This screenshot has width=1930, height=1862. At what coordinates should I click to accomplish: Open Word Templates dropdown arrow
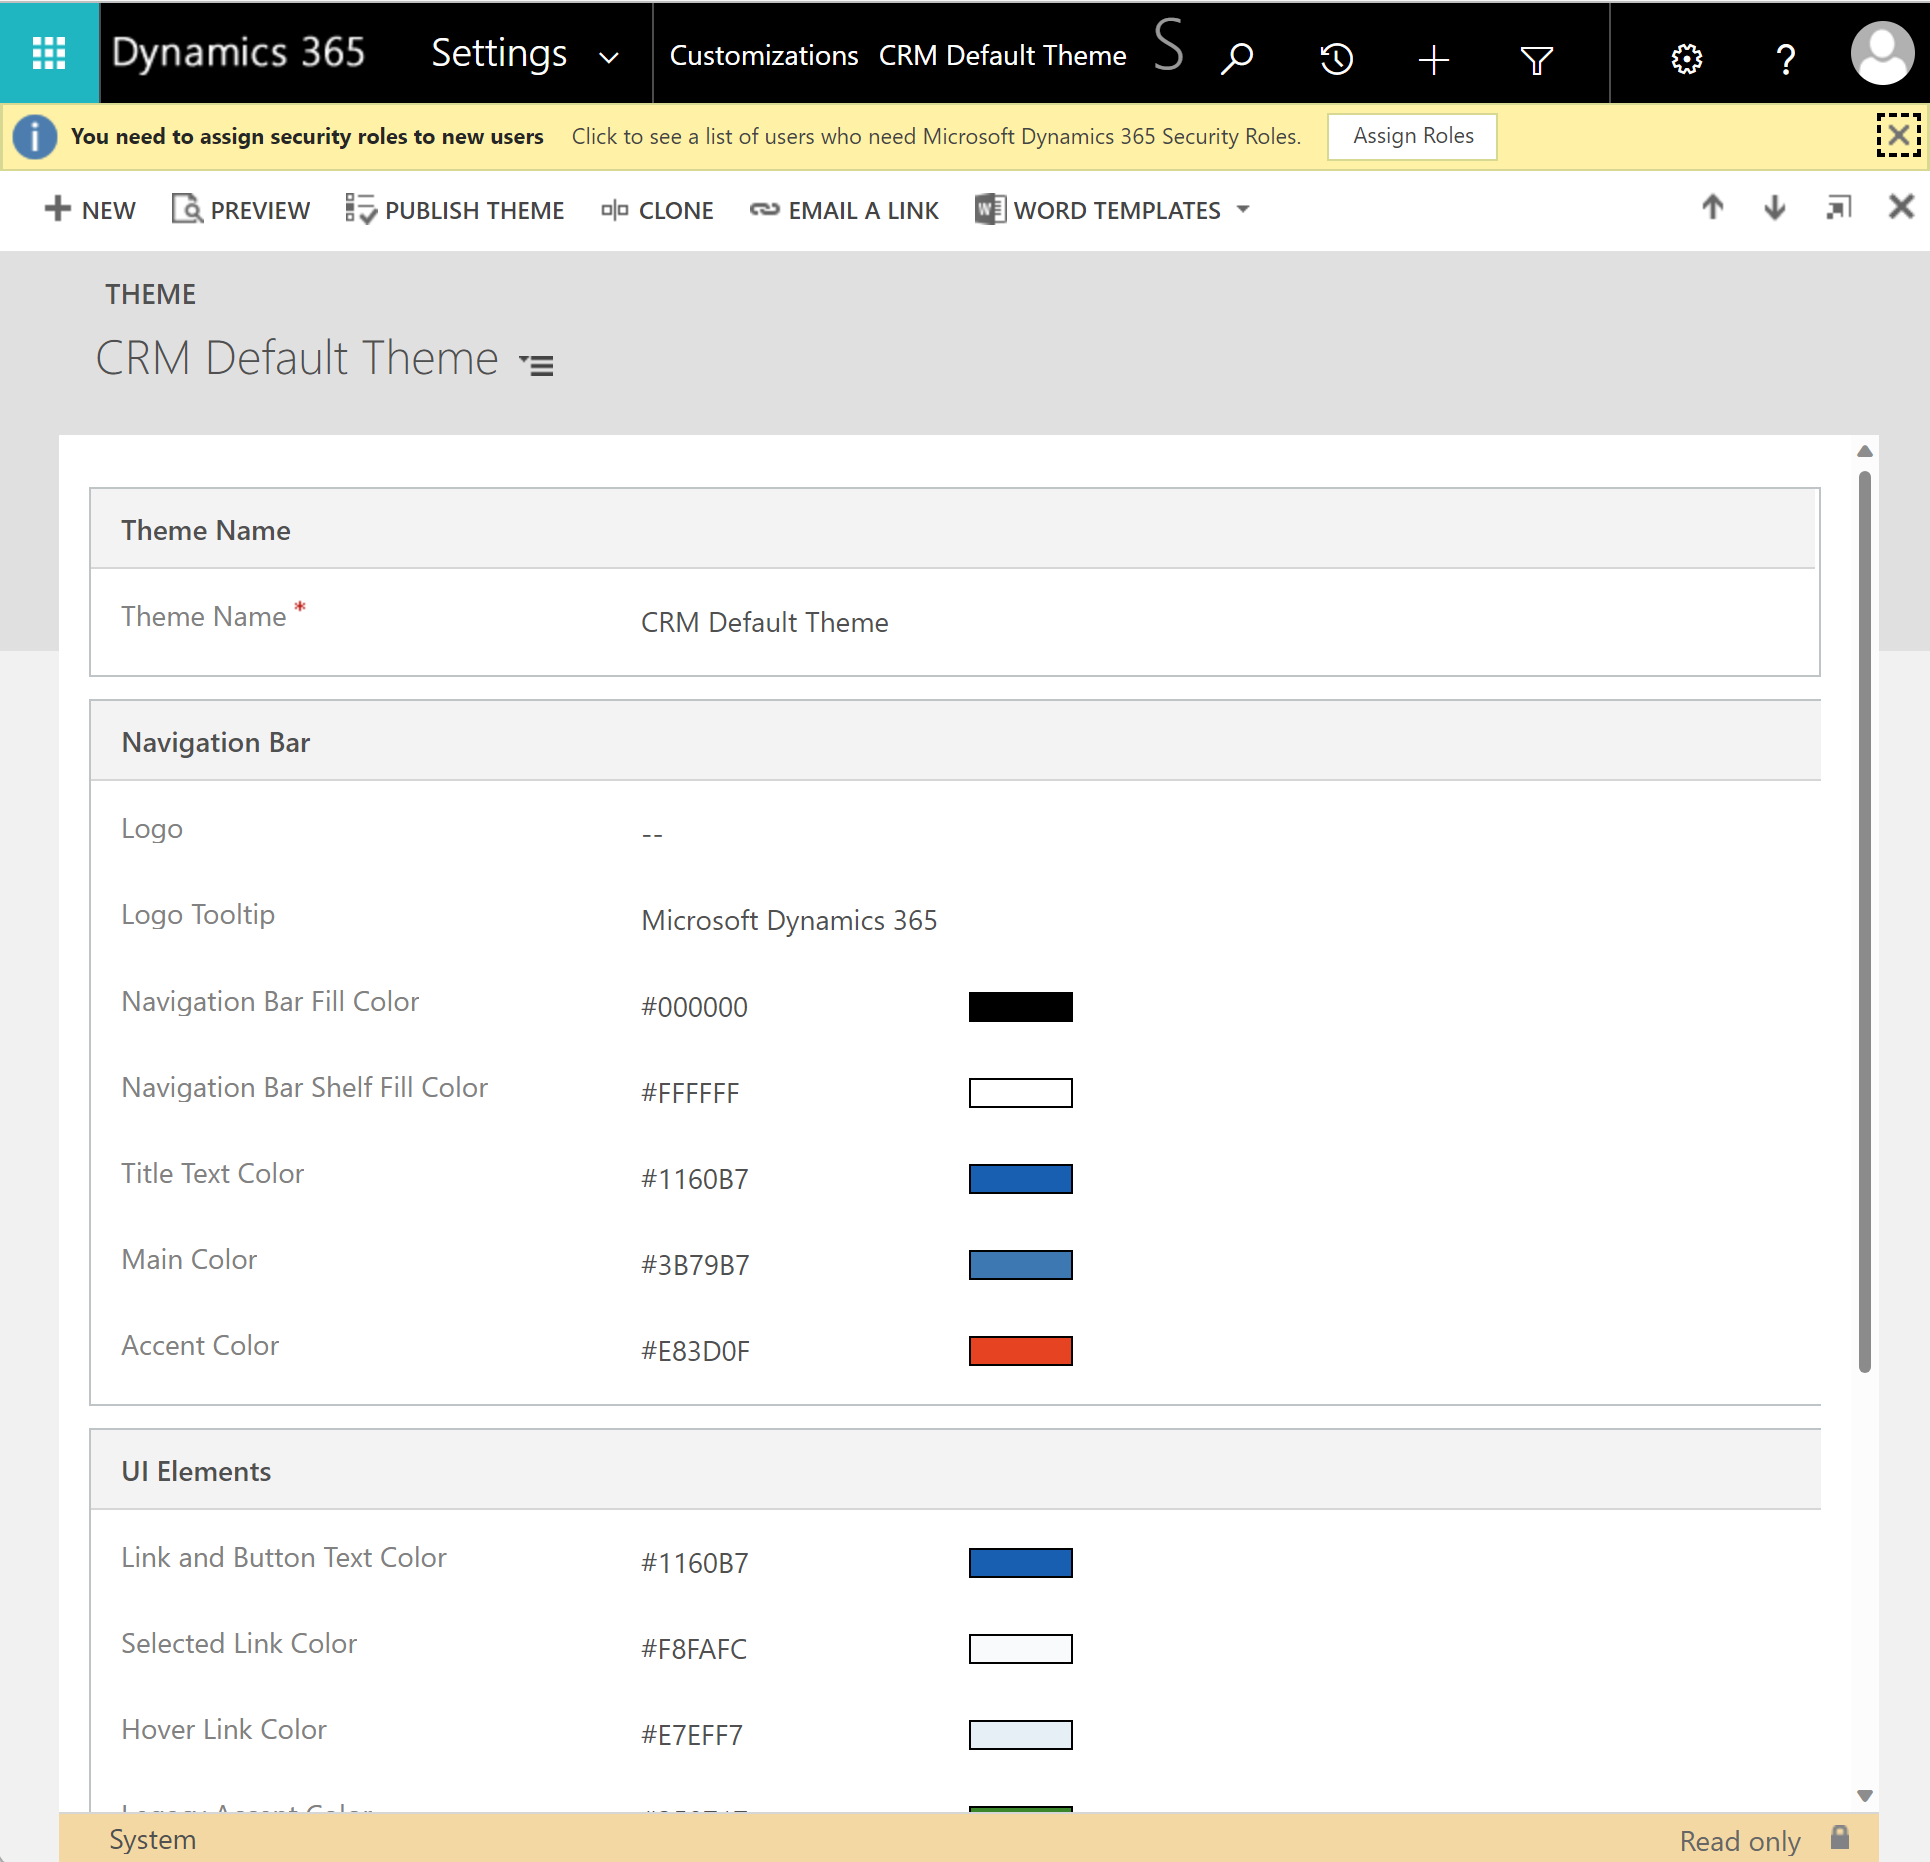click(1243, 209)
